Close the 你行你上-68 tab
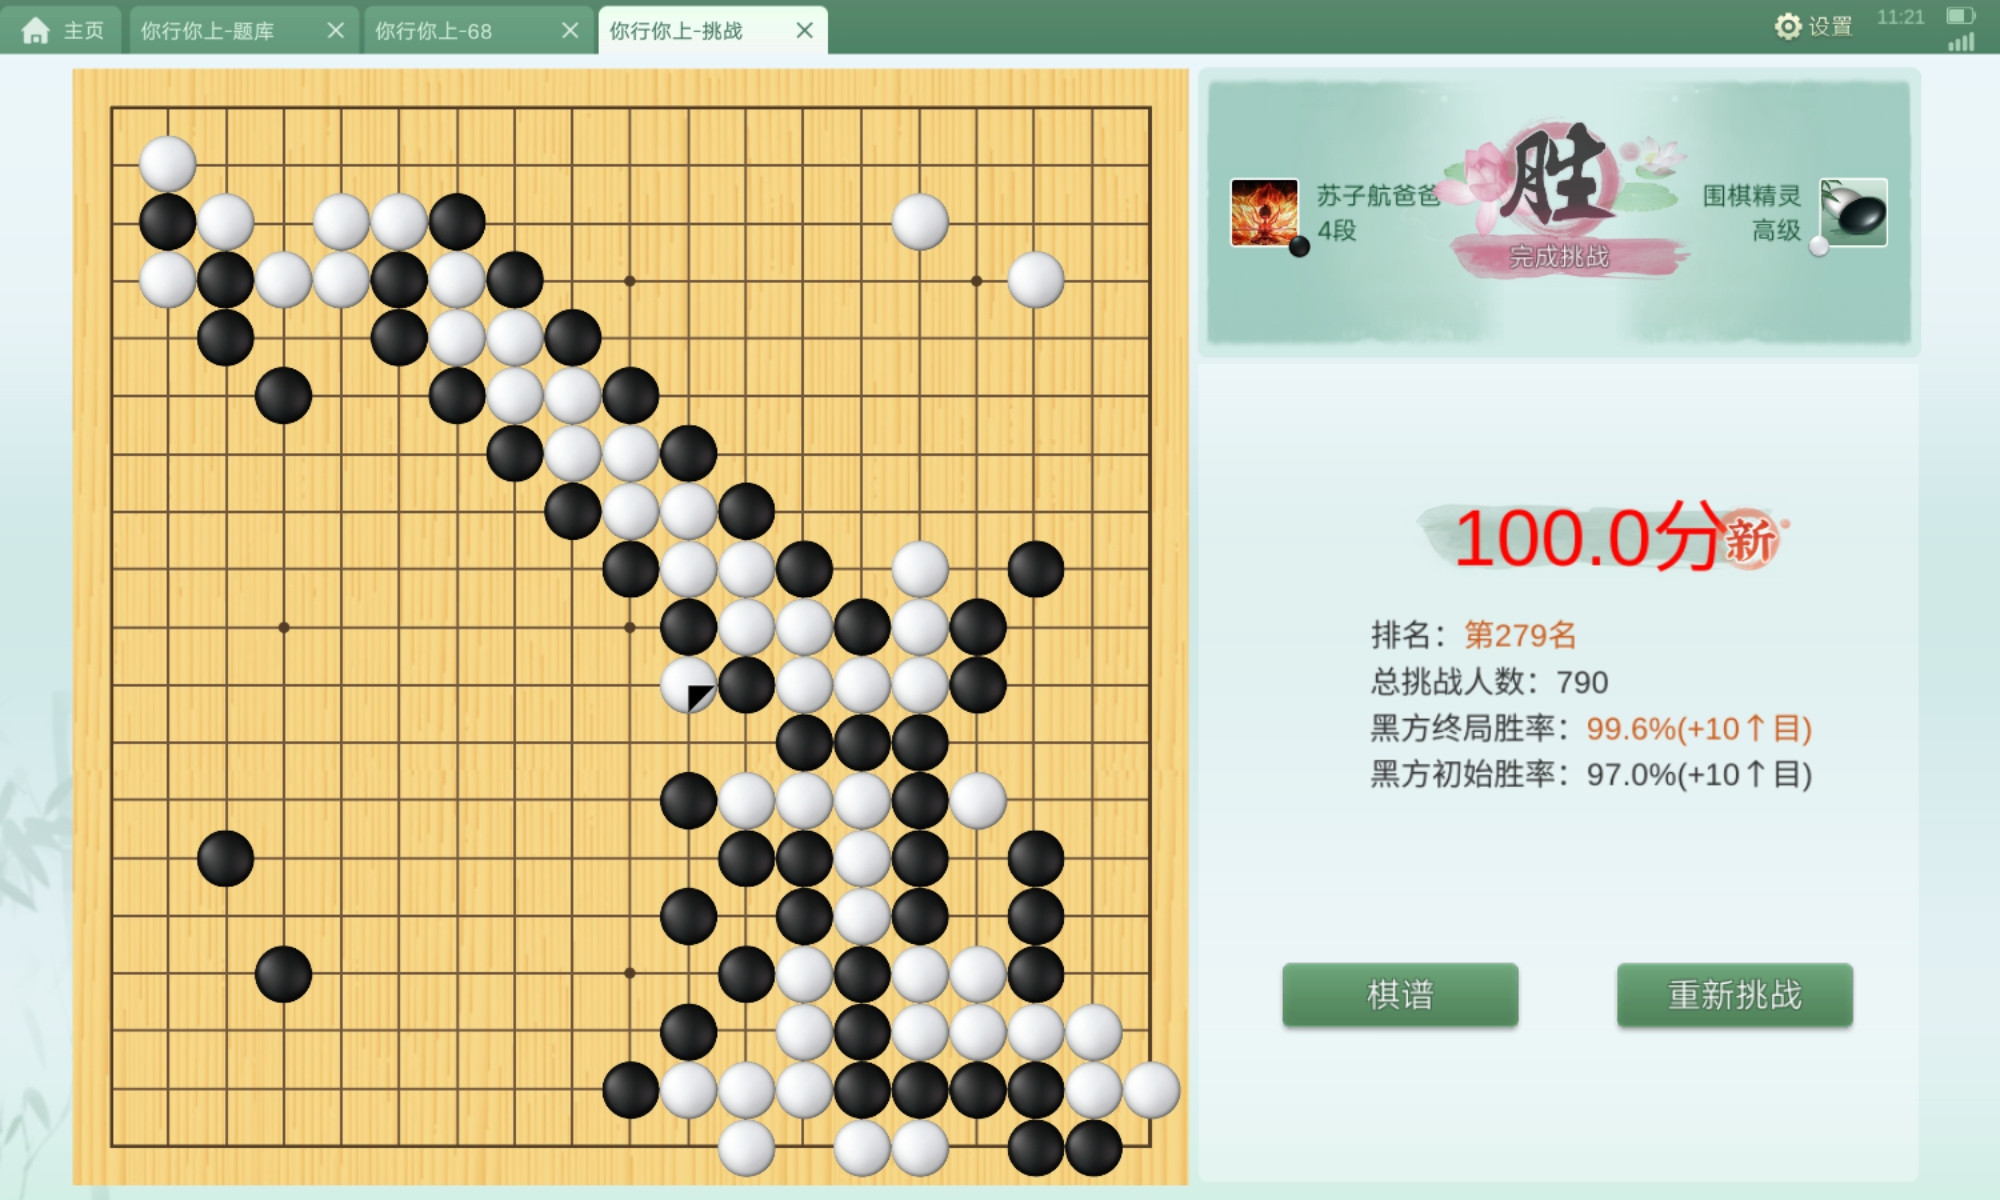This screenshot has width=2000, height=1200. pos(570,31)
